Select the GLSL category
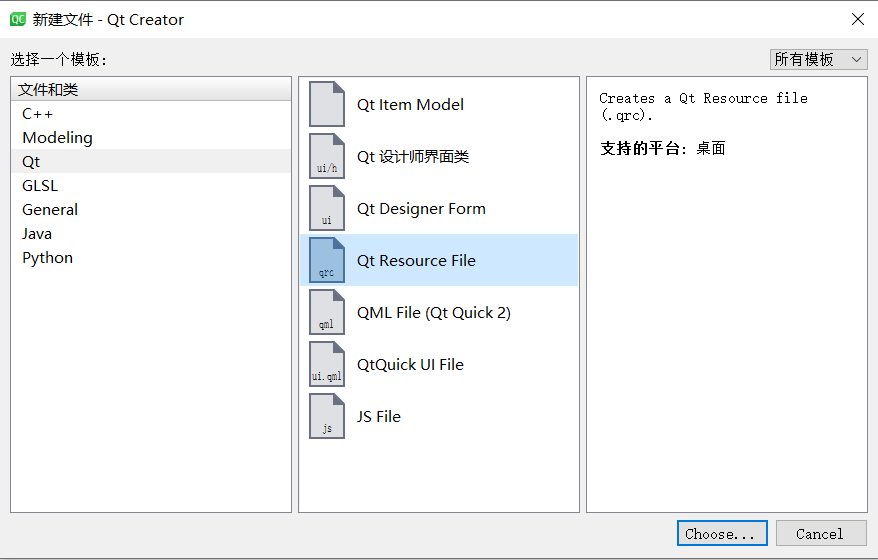878x560 pixels. 151,186
